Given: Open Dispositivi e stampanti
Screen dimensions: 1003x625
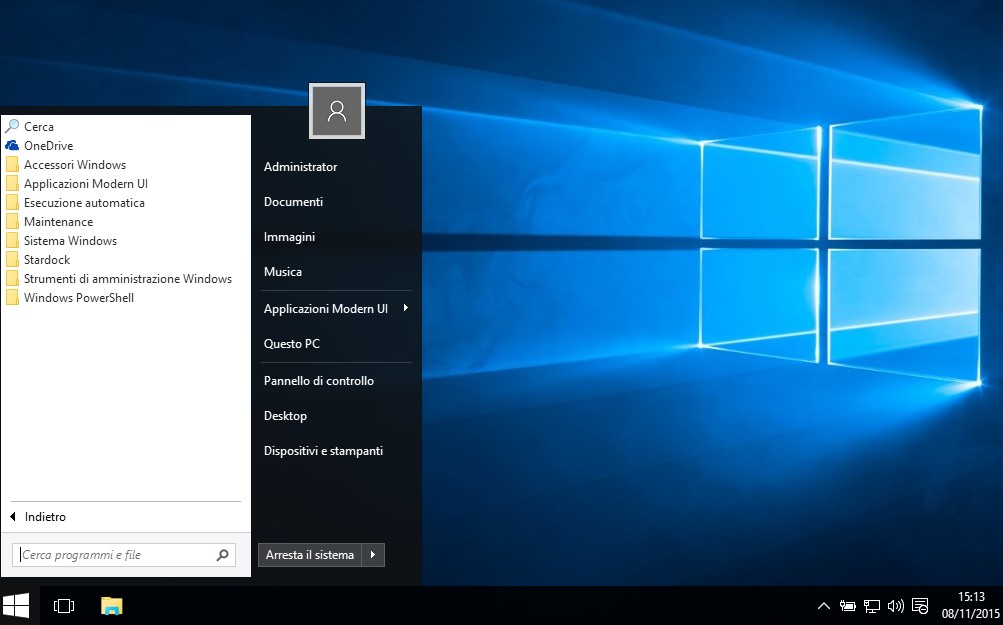Looking at the screenshot, I should coord(323,450).
